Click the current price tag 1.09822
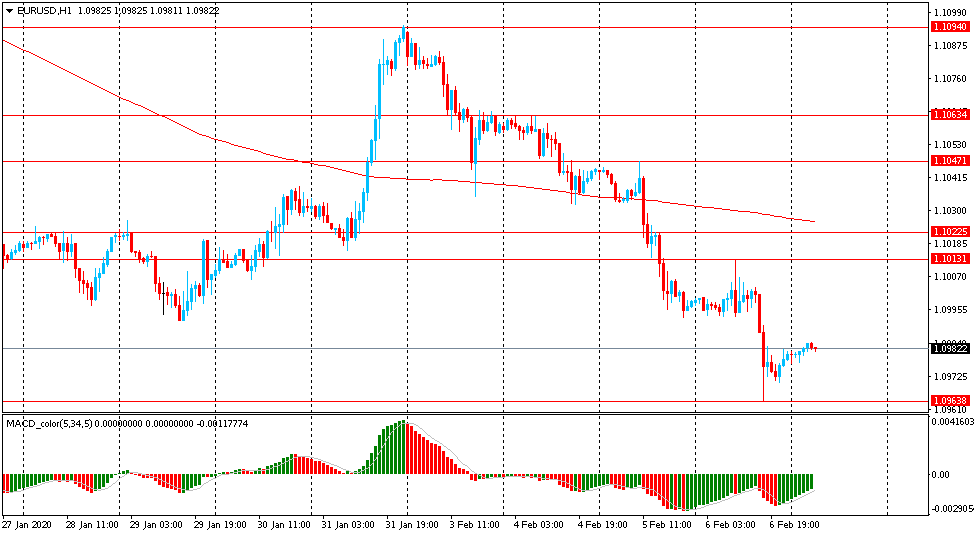The height and width of the screenshot is (536, 974). [949, 348]
